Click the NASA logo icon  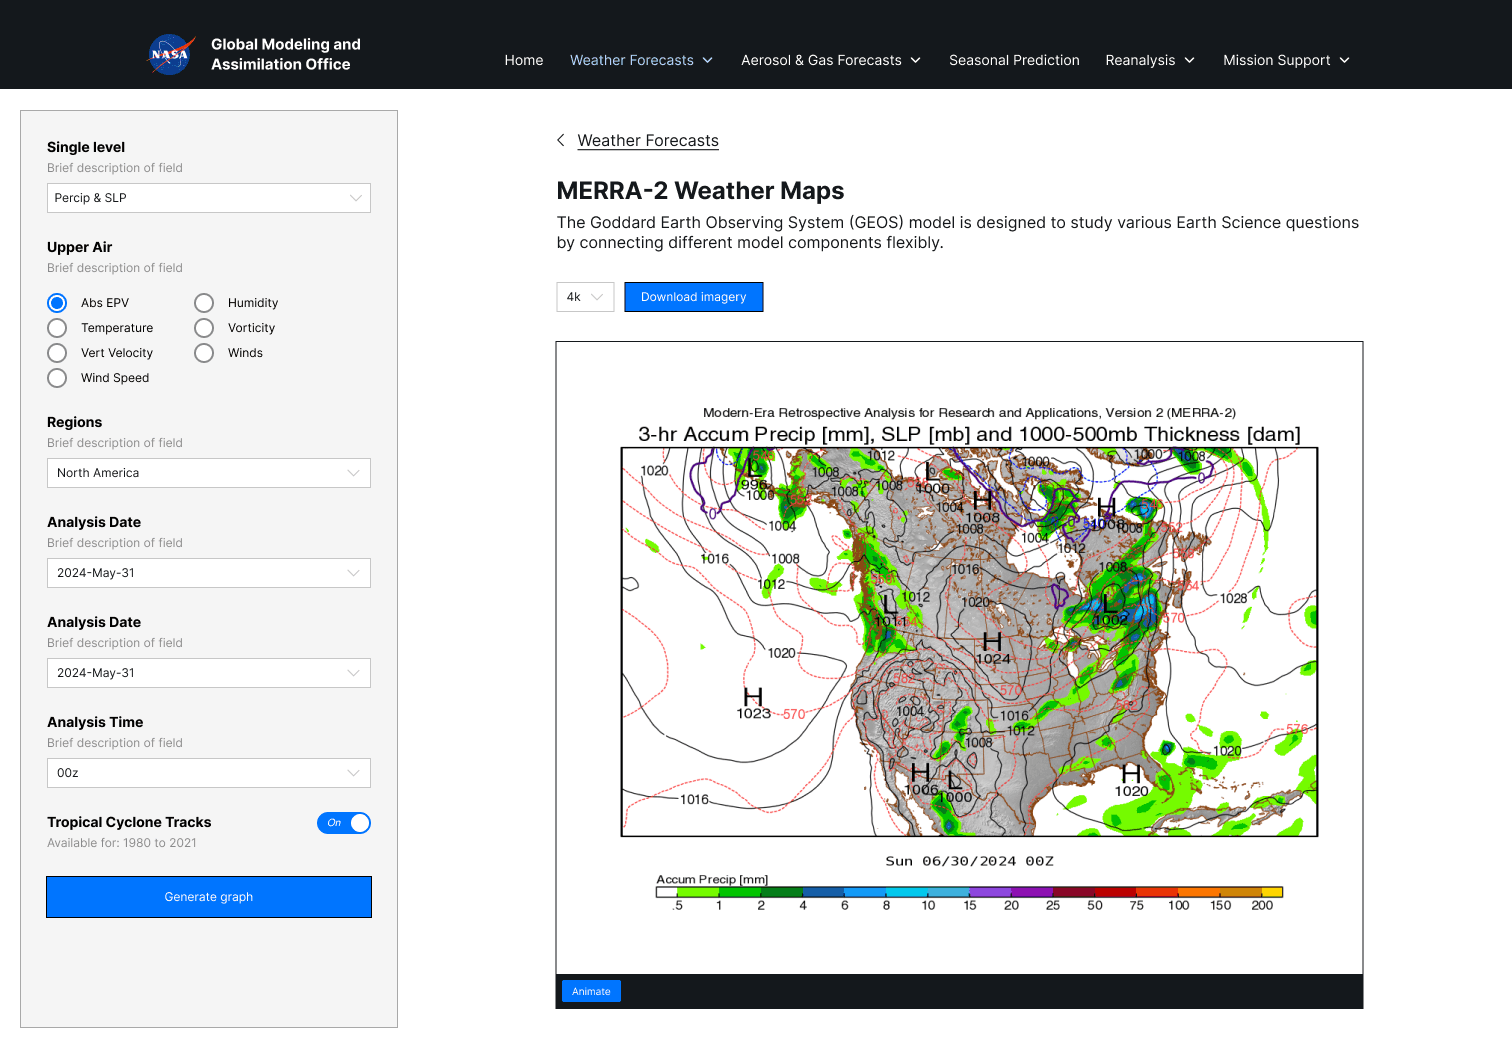170,54
